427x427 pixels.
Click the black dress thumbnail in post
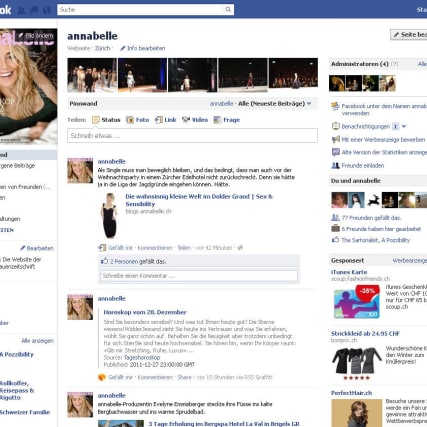click(109, 216)
